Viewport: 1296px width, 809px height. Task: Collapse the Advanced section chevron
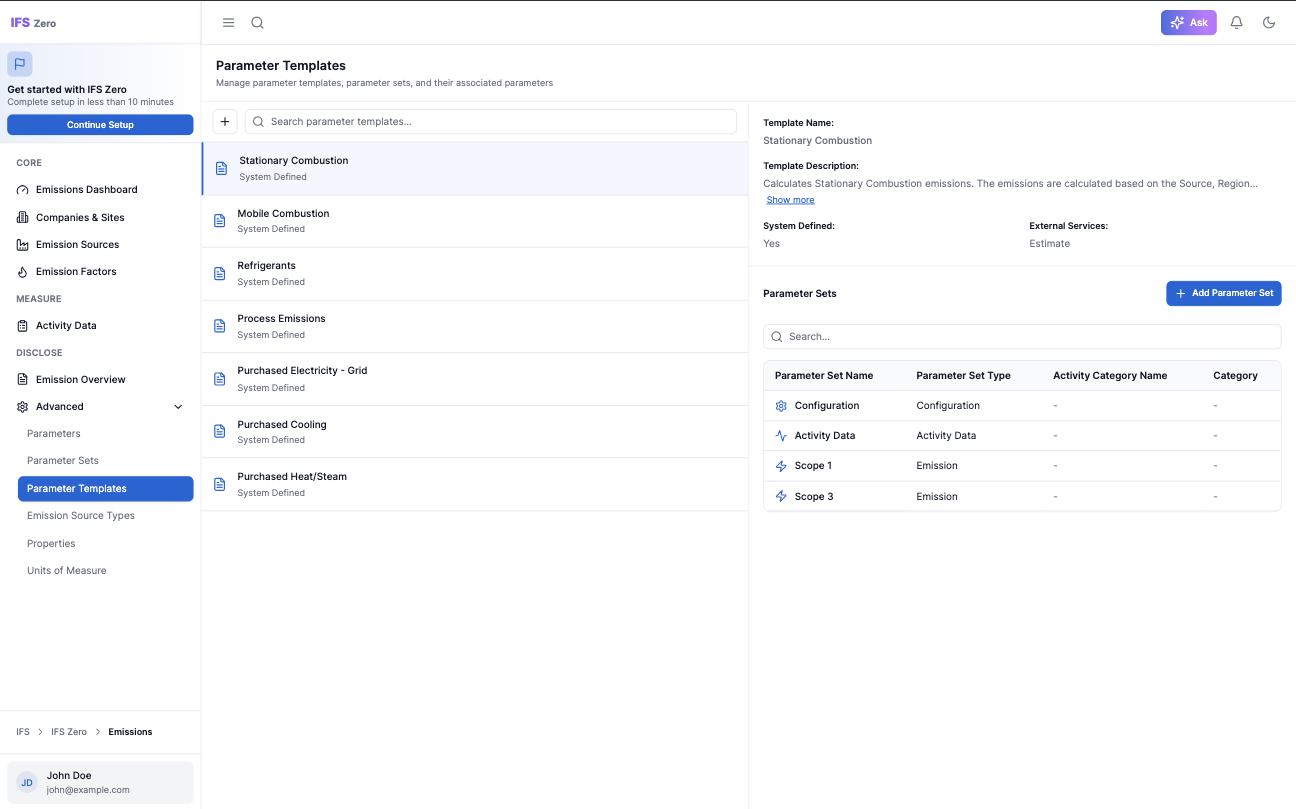pos(178,406)
